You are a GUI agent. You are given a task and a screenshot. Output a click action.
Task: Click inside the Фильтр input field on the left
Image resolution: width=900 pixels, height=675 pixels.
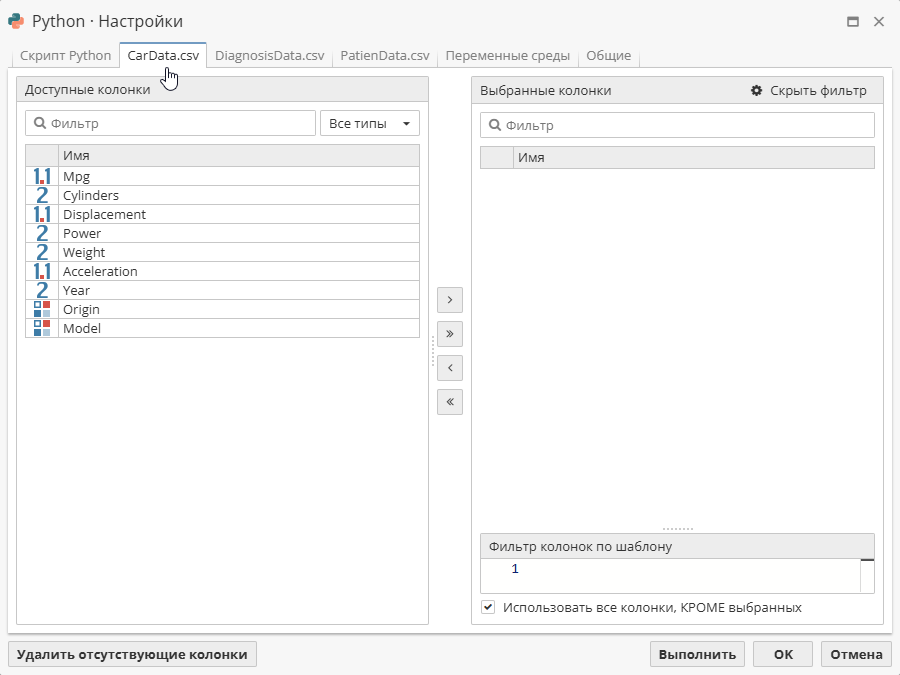coord(170,122)
